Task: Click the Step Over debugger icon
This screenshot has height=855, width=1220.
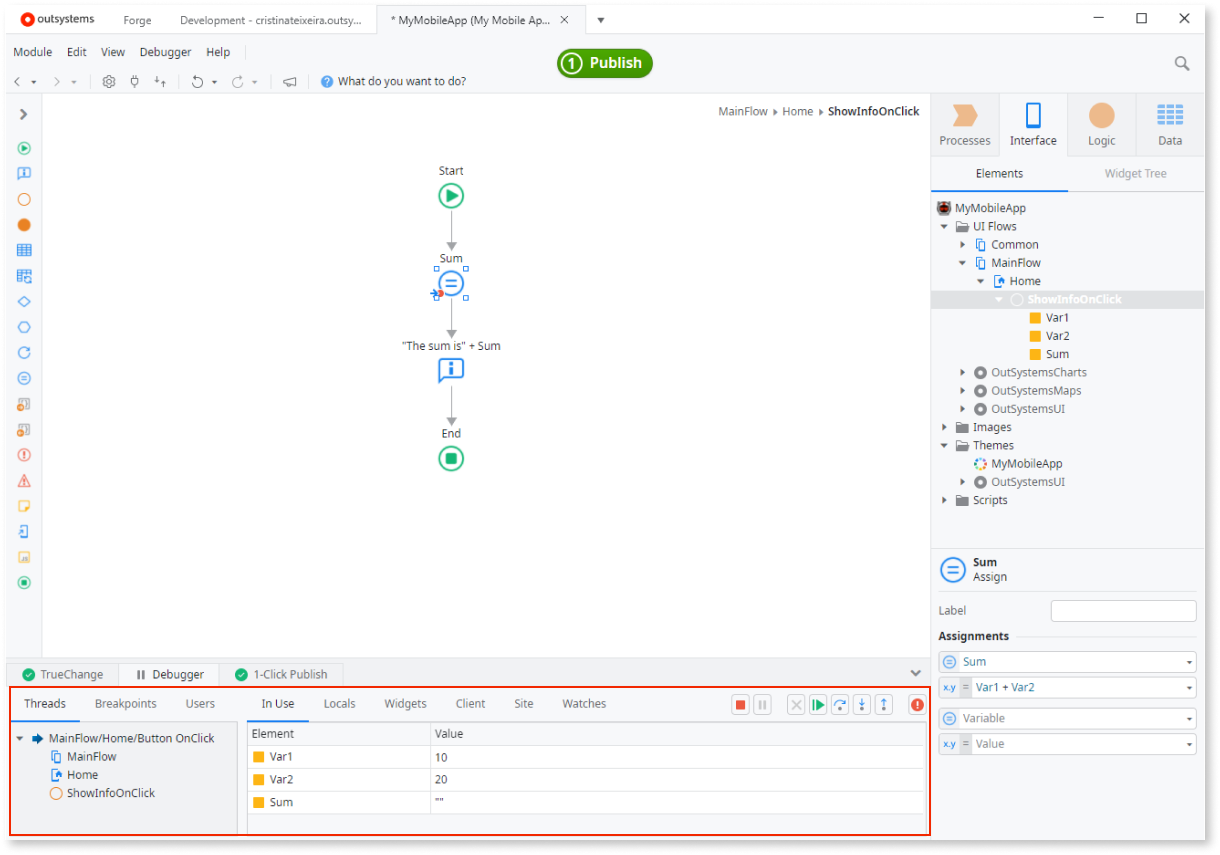Action: (840, 705)
